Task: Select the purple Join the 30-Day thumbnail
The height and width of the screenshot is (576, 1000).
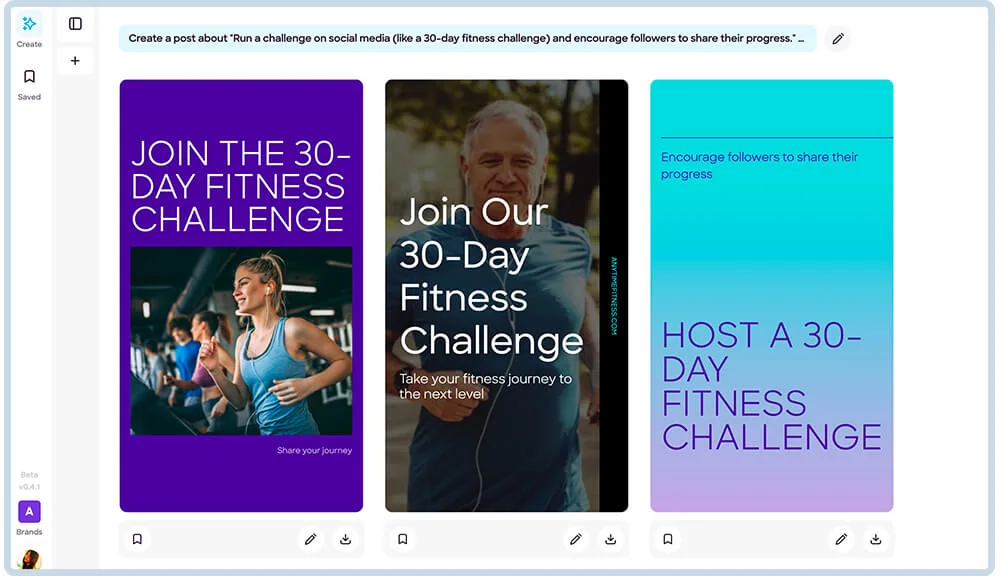Action: 241,295
